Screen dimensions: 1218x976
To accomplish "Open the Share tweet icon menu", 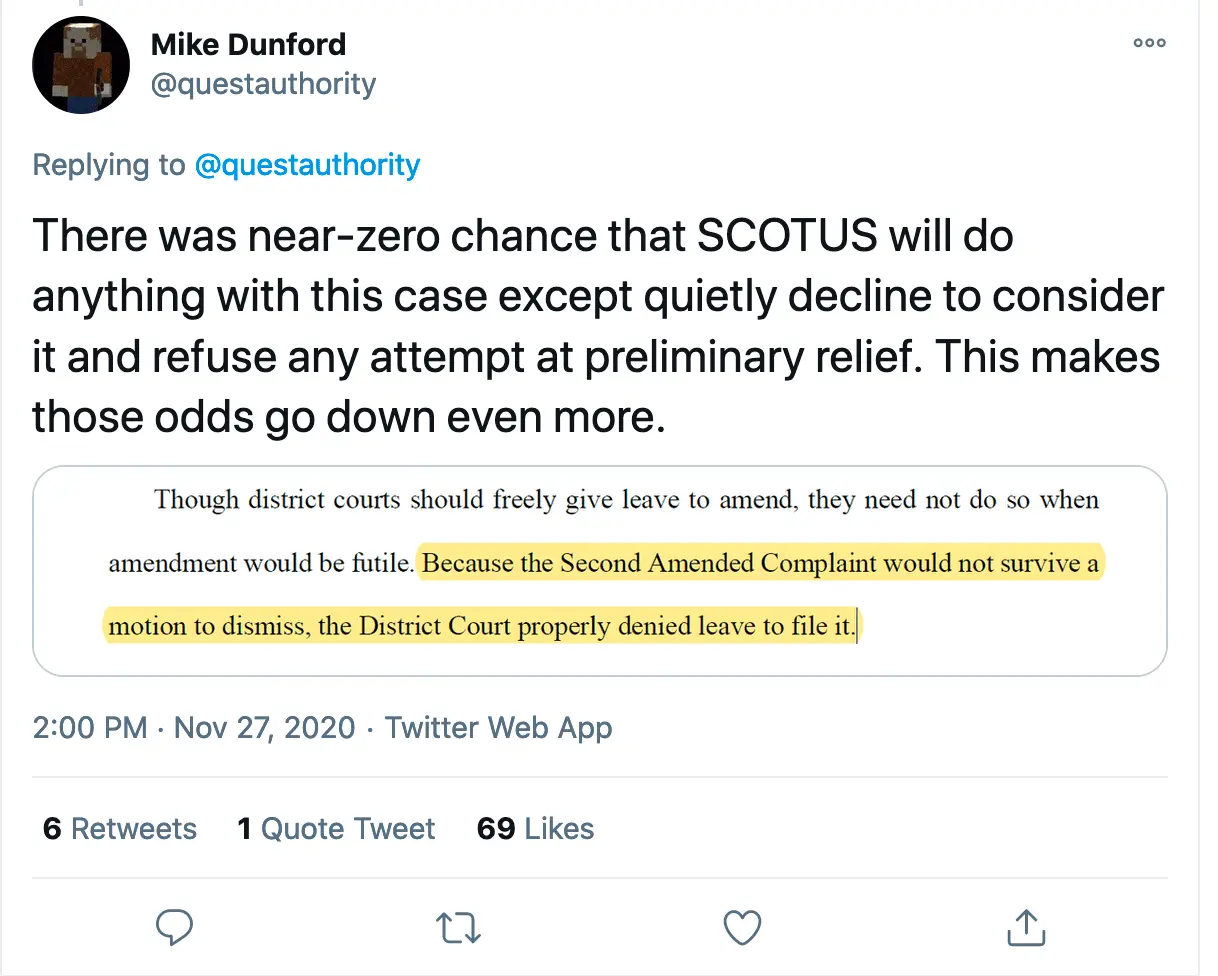I will pos(1026,927).
